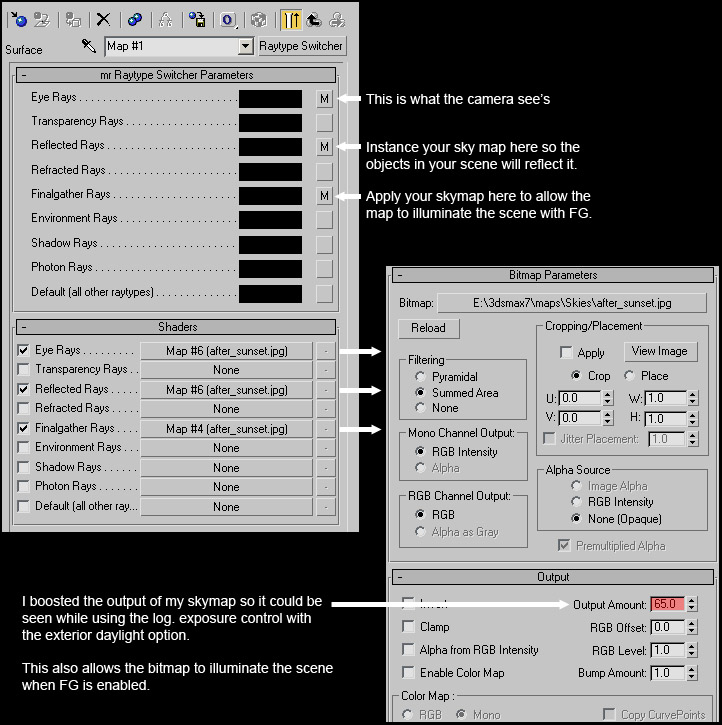This screenshot has width=722, height=725.
Task: Click None slot for Default ray shader
Action: tap(226, 507)
